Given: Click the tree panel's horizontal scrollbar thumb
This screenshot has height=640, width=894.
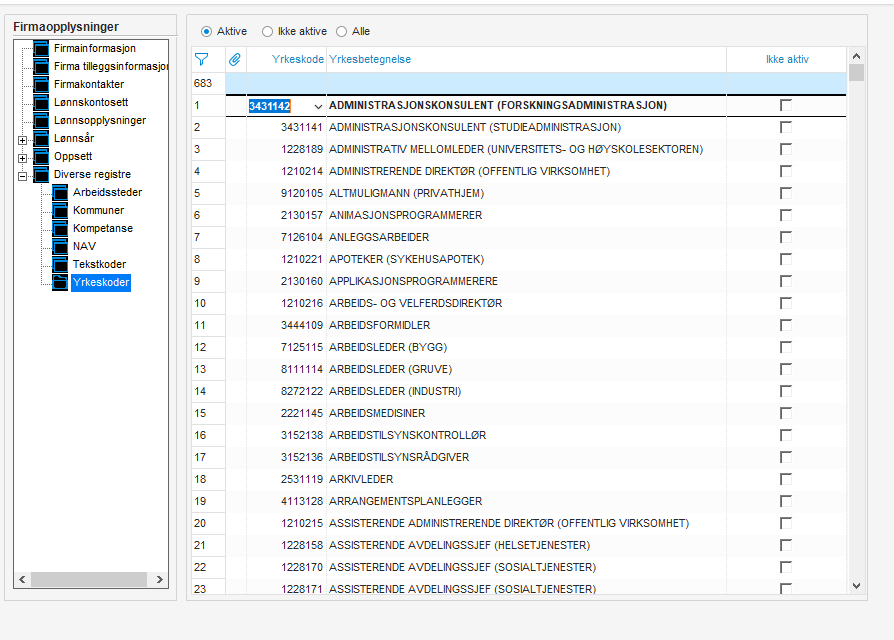Looking at the screenshot, I should point(89,580).
